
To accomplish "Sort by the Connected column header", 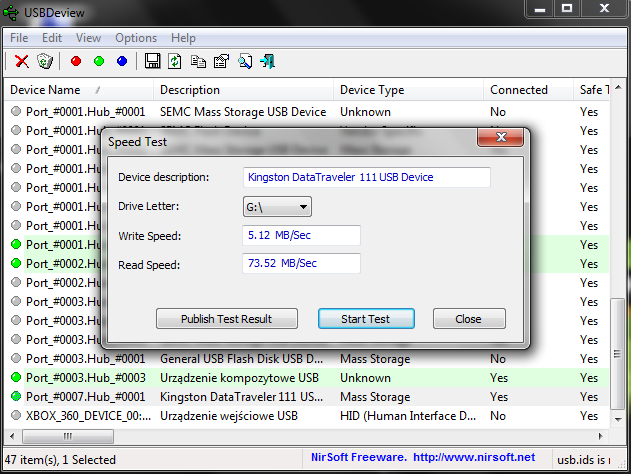I will (x=528, y=90).
